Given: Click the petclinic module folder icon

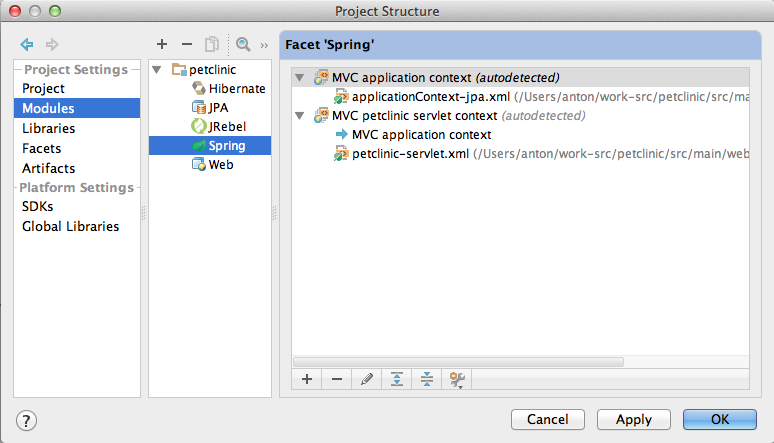Looking at the screenshot, I should [x=179, y=69].
